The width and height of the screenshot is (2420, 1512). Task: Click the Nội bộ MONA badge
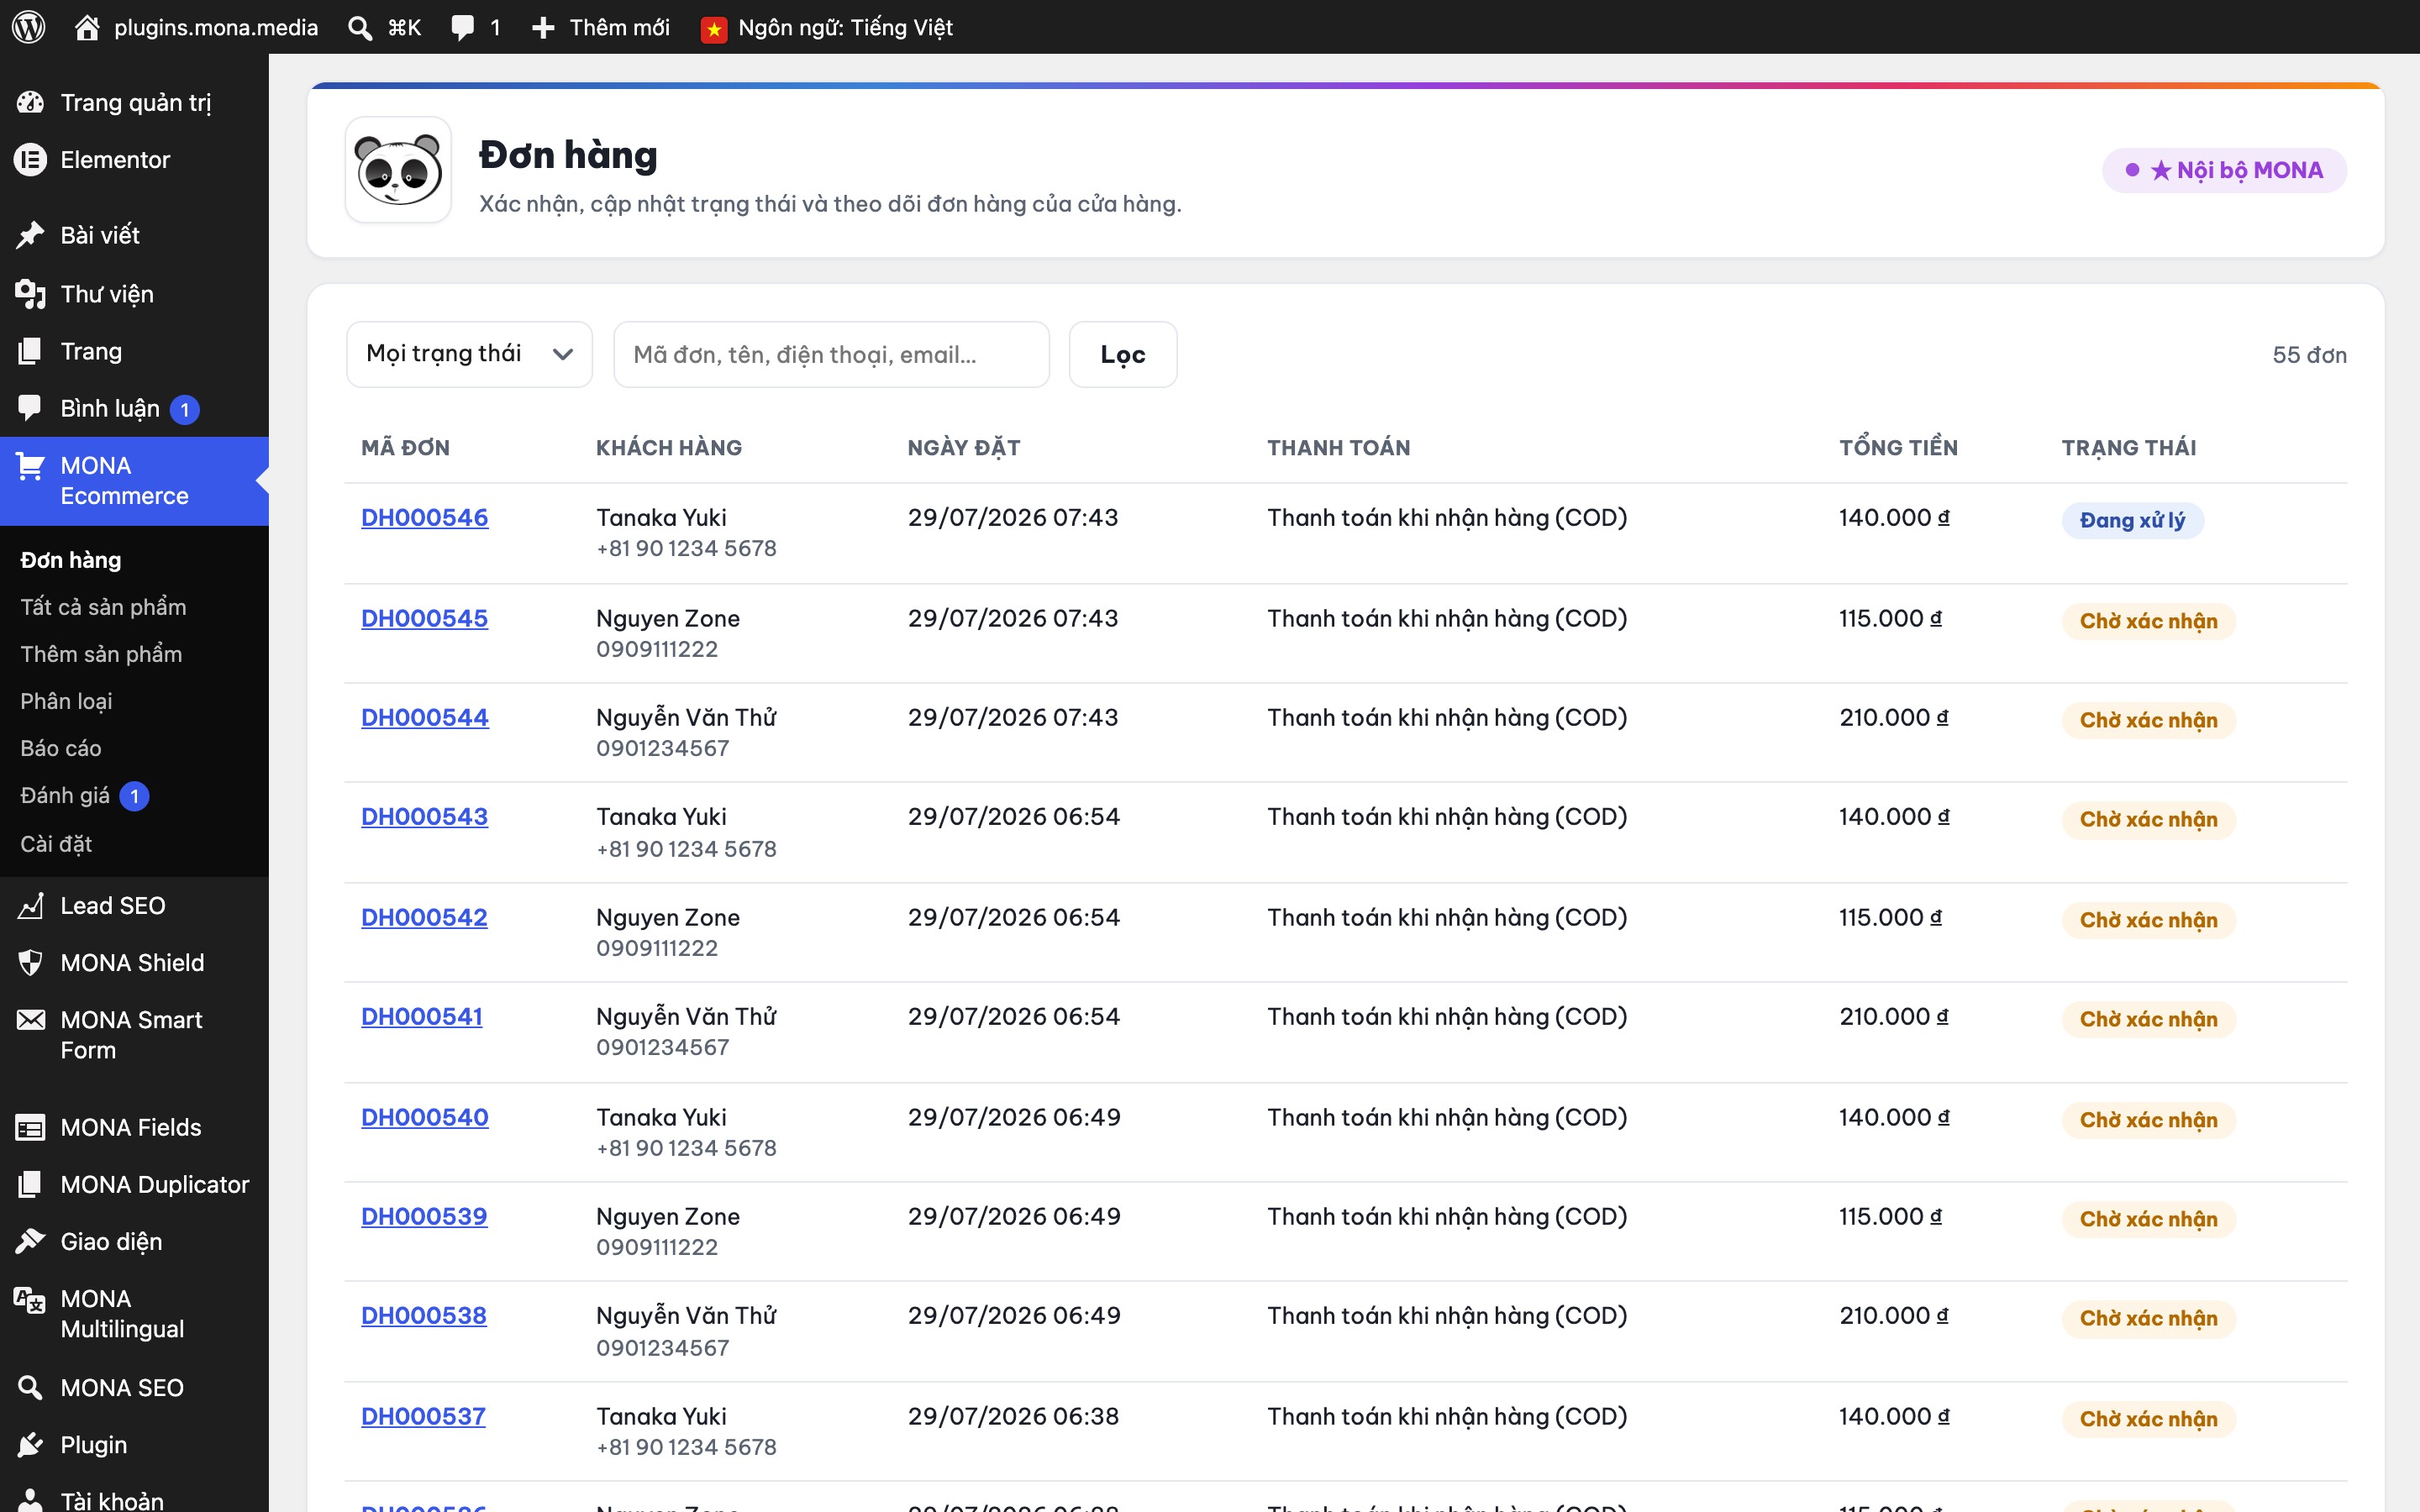tap(2224, 170)
